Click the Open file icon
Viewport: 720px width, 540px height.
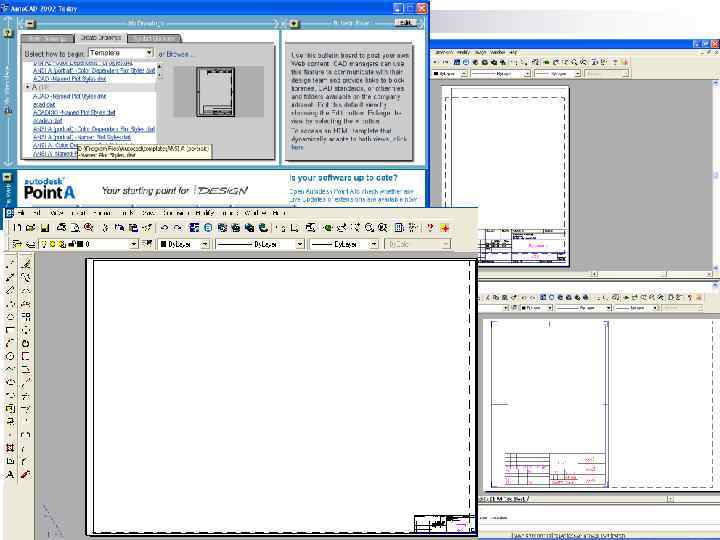(30, 227)
